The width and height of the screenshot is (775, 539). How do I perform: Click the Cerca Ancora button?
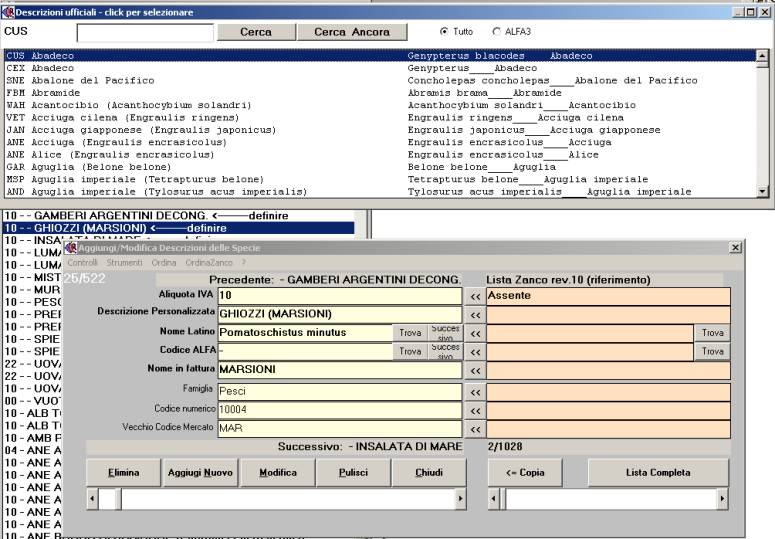click(x=352, y=32)
